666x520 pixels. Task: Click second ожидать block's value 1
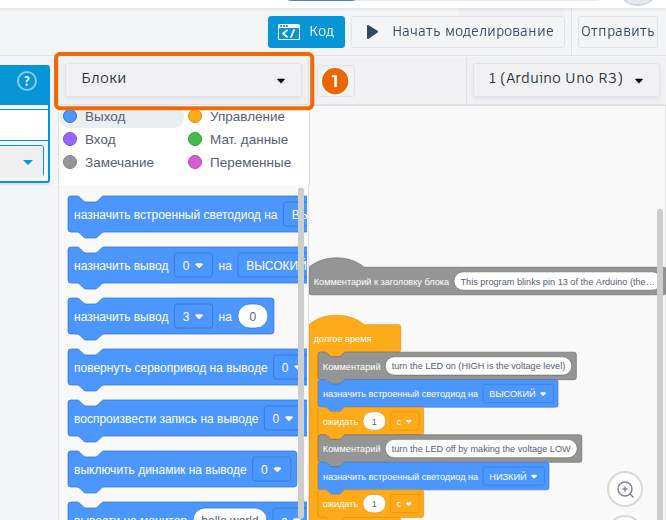[374, 504]
